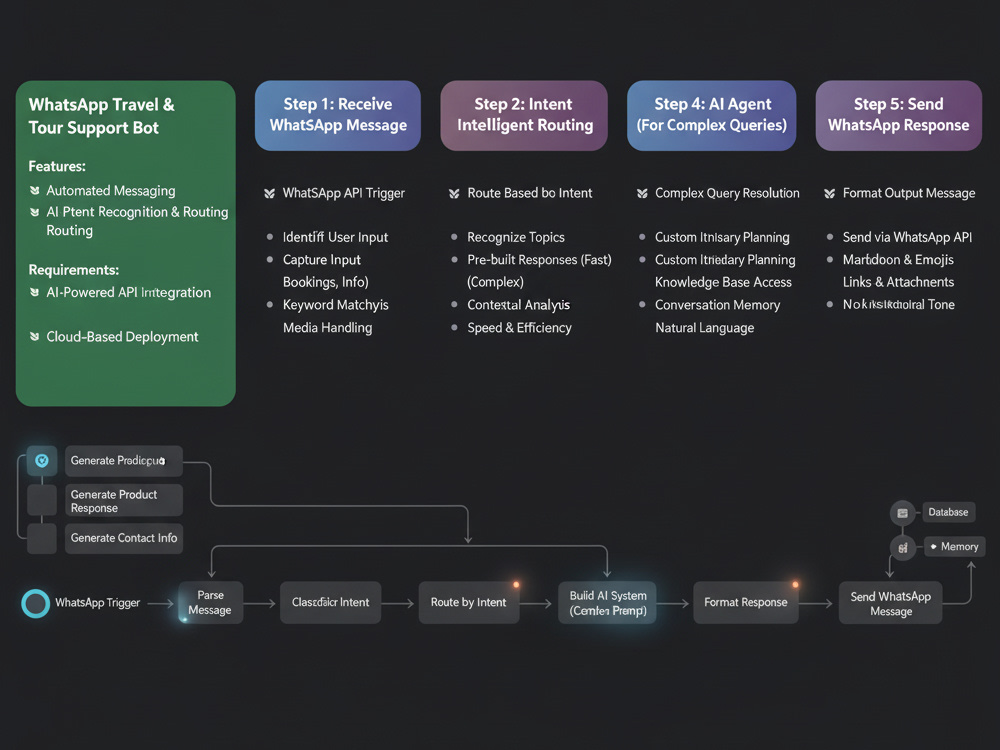Click the Media Handling text

[327, 328]
